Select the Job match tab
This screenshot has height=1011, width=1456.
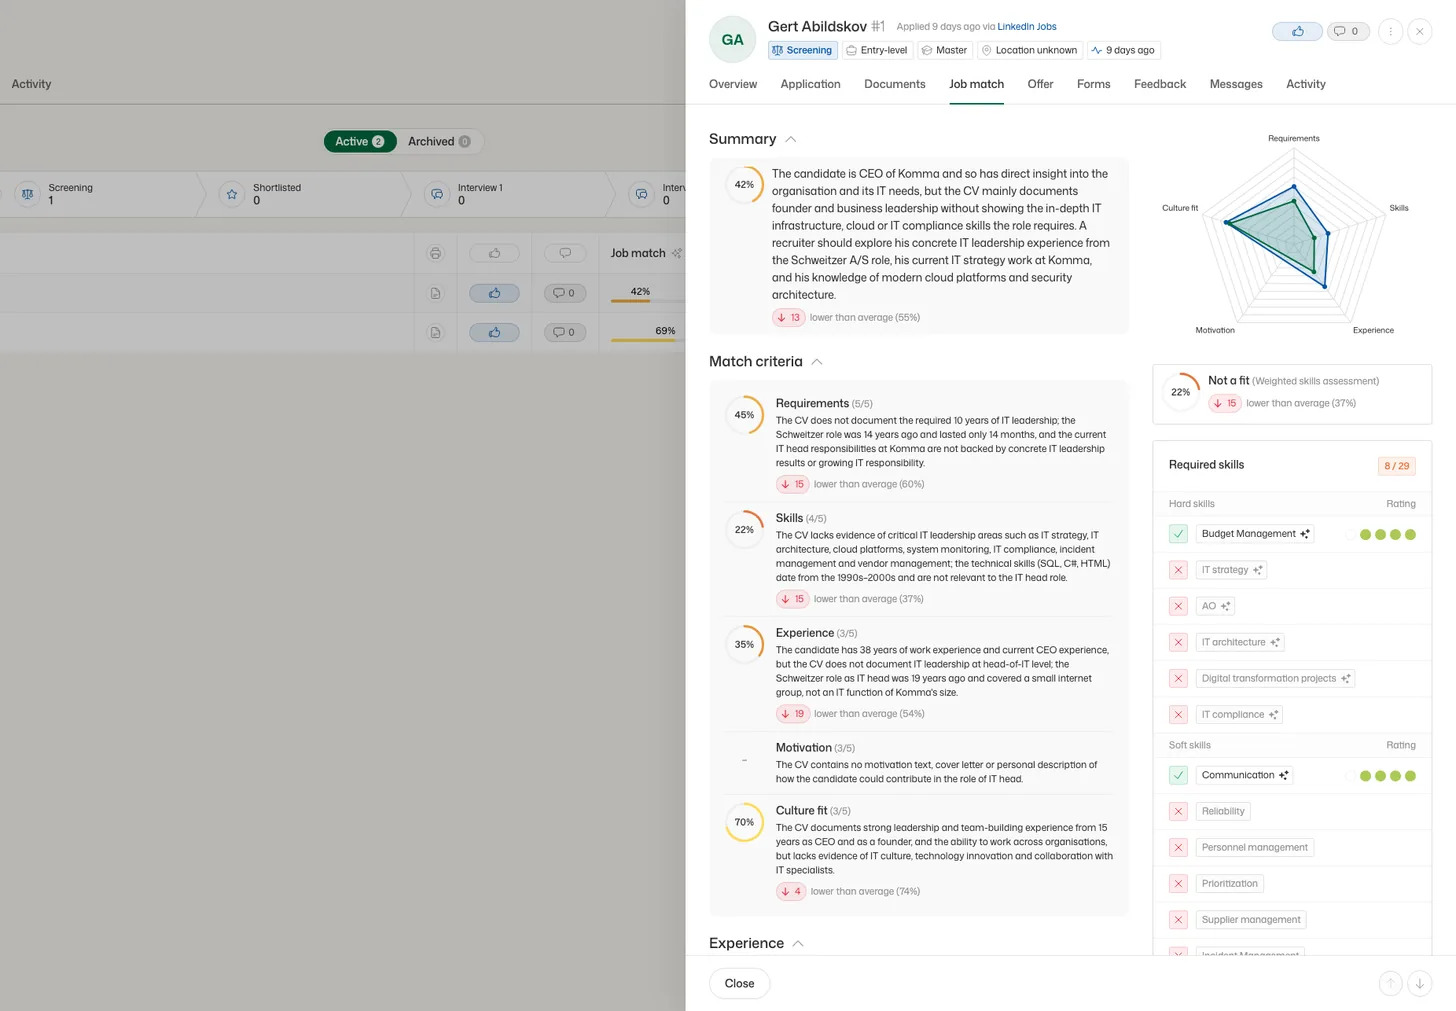976,84
